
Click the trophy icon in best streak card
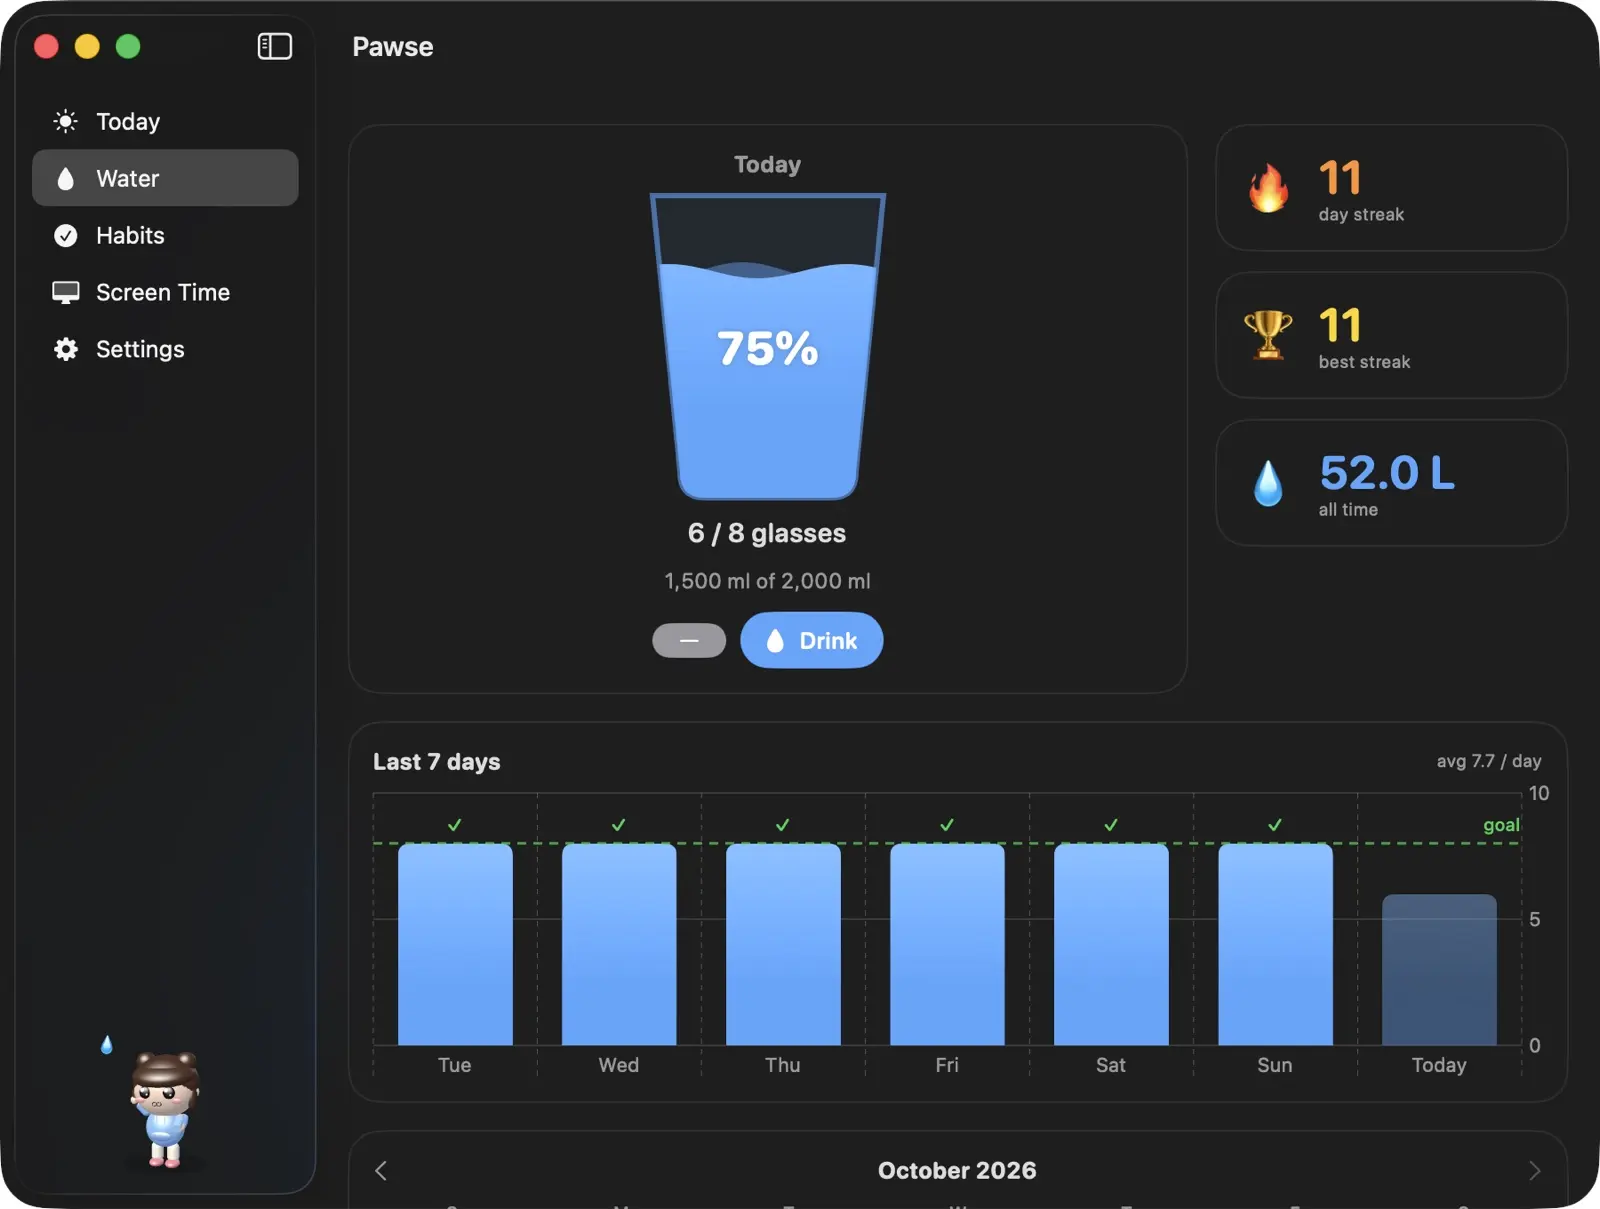1268,334
